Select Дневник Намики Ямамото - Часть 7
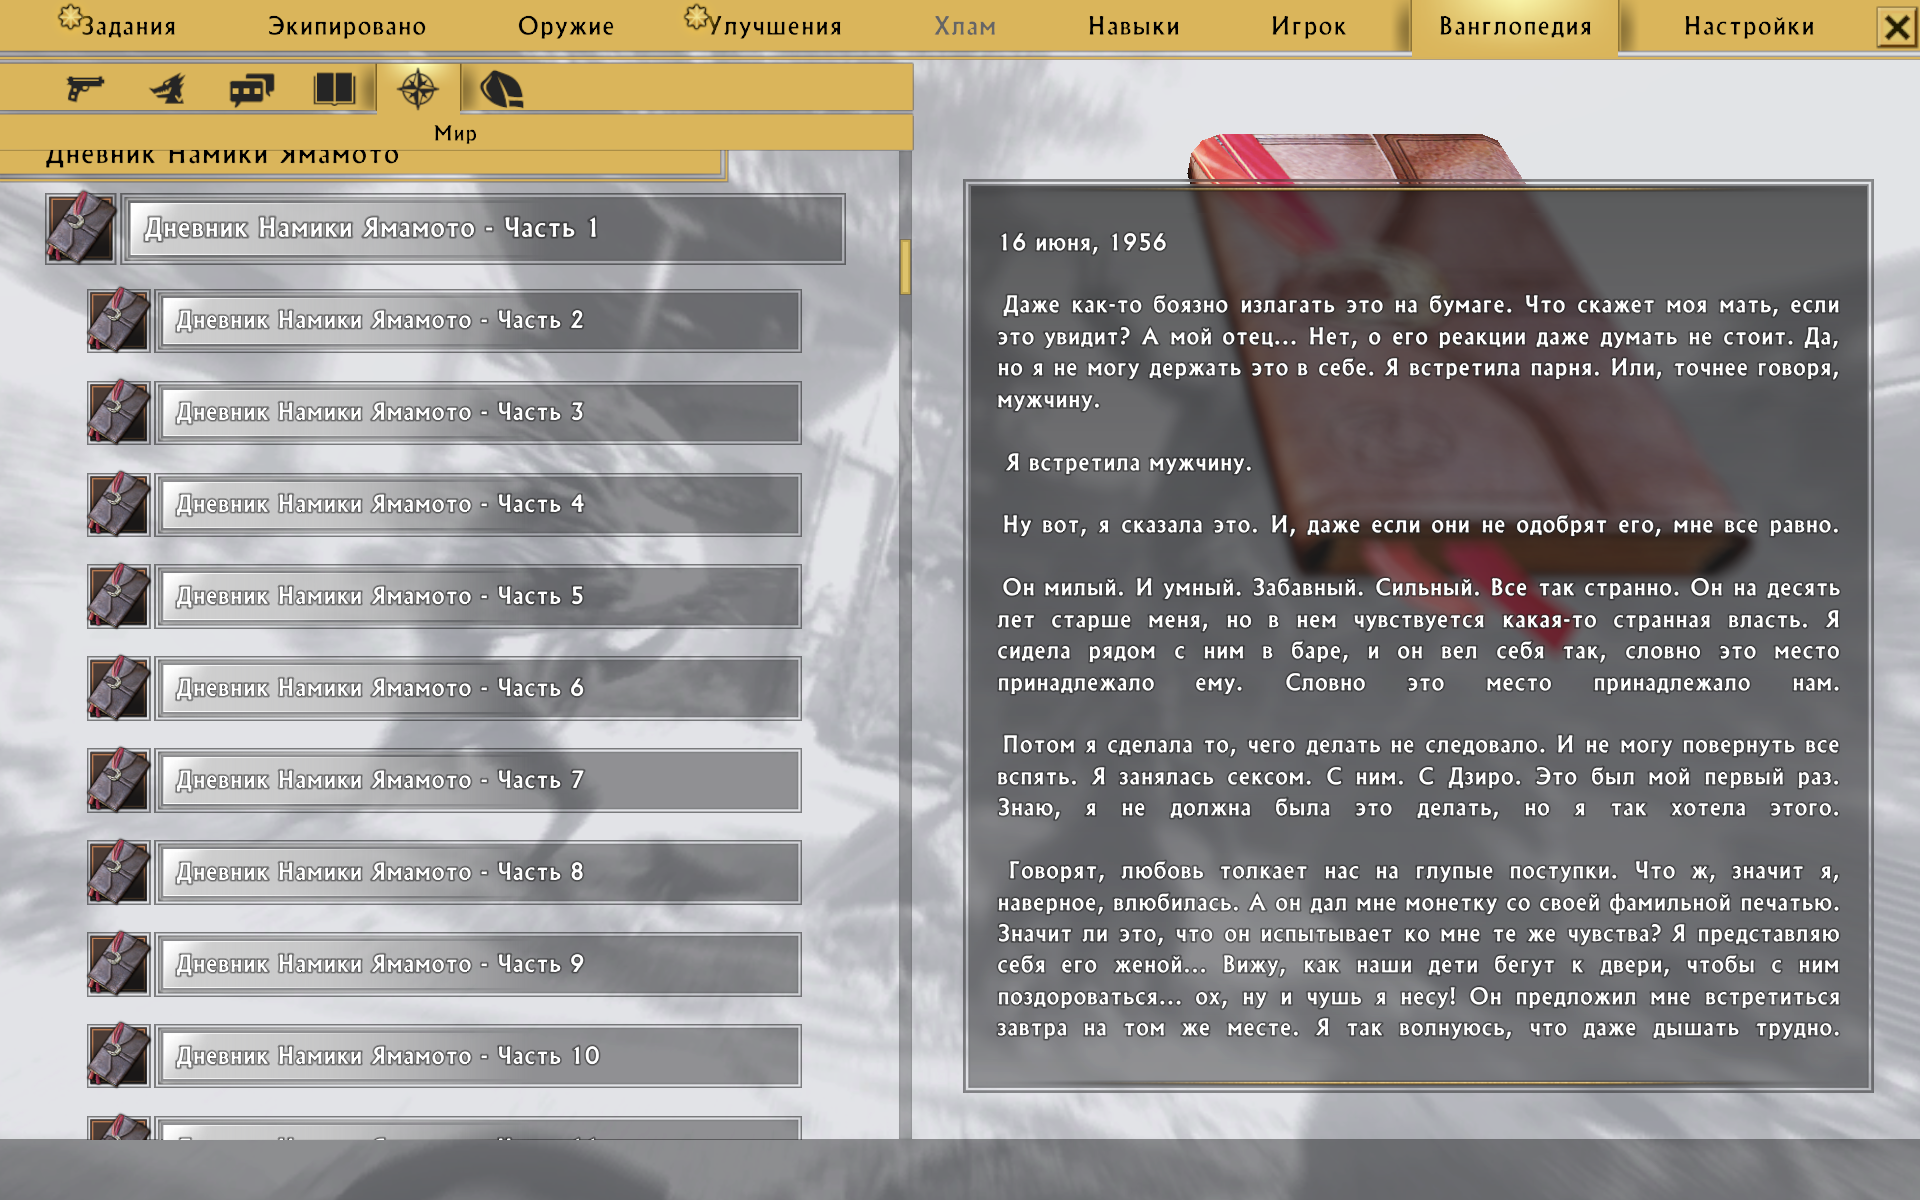Screen dimensions: 1920x1200 pyautogui.click(x=478, y=781)
